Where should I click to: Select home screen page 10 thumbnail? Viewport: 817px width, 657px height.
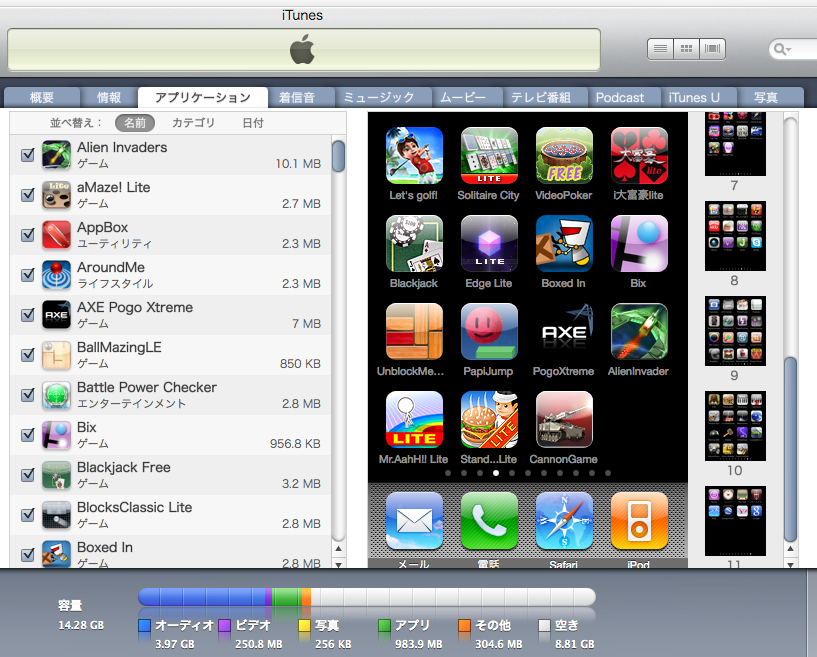[x=735, y=426]
